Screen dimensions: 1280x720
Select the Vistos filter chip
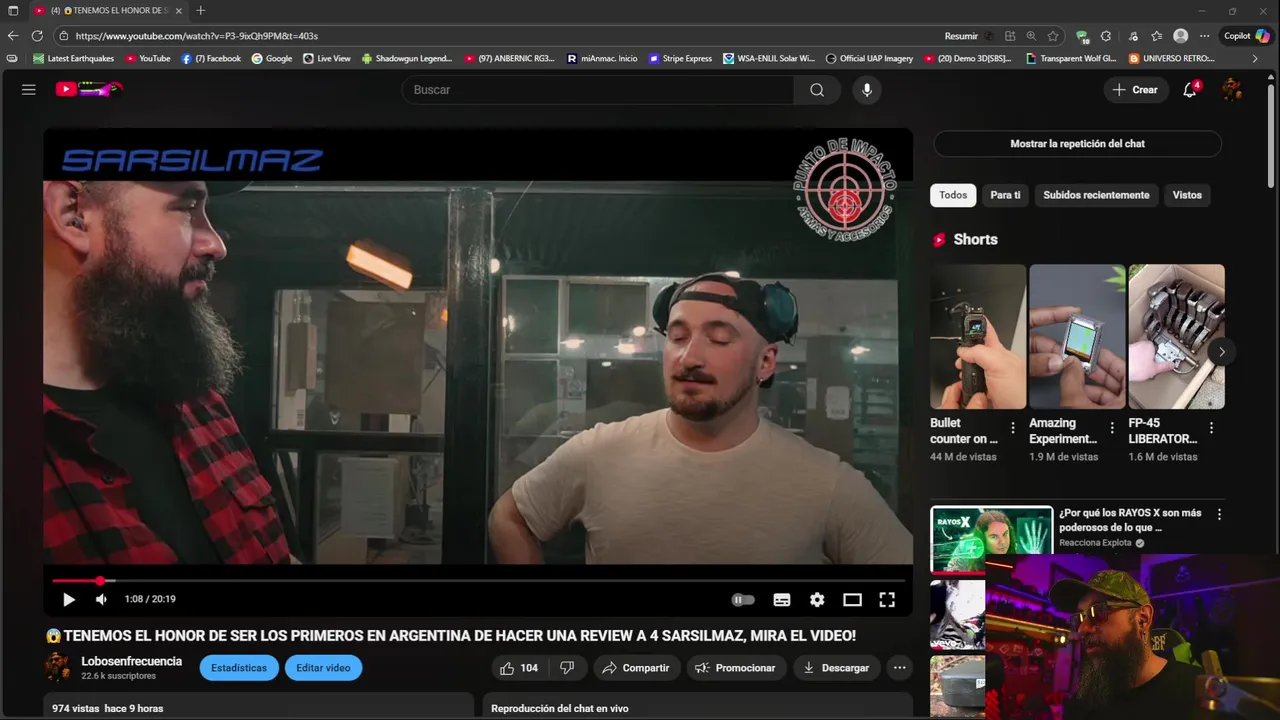point(1187,195)
